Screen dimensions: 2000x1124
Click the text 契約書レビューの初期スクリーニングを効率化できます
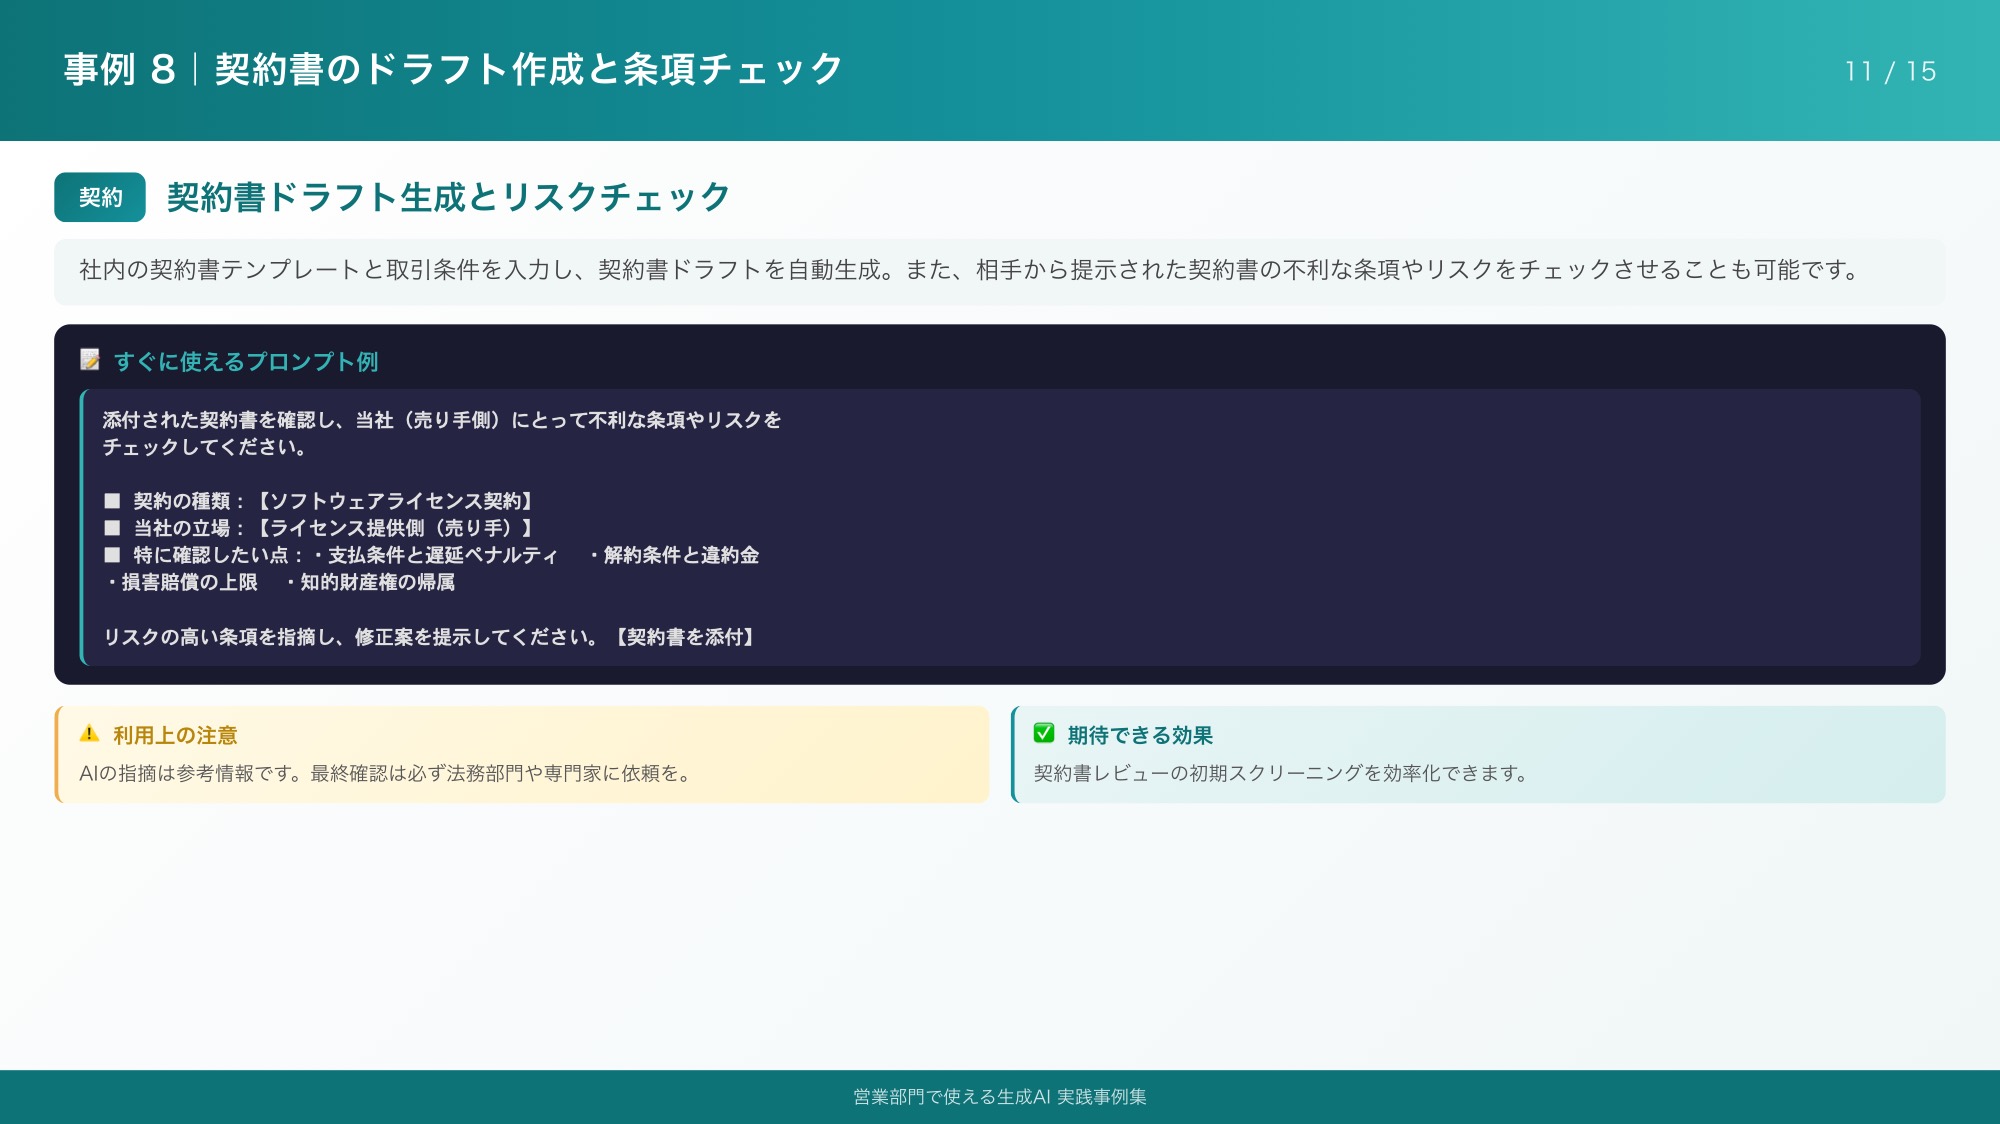1282,773
